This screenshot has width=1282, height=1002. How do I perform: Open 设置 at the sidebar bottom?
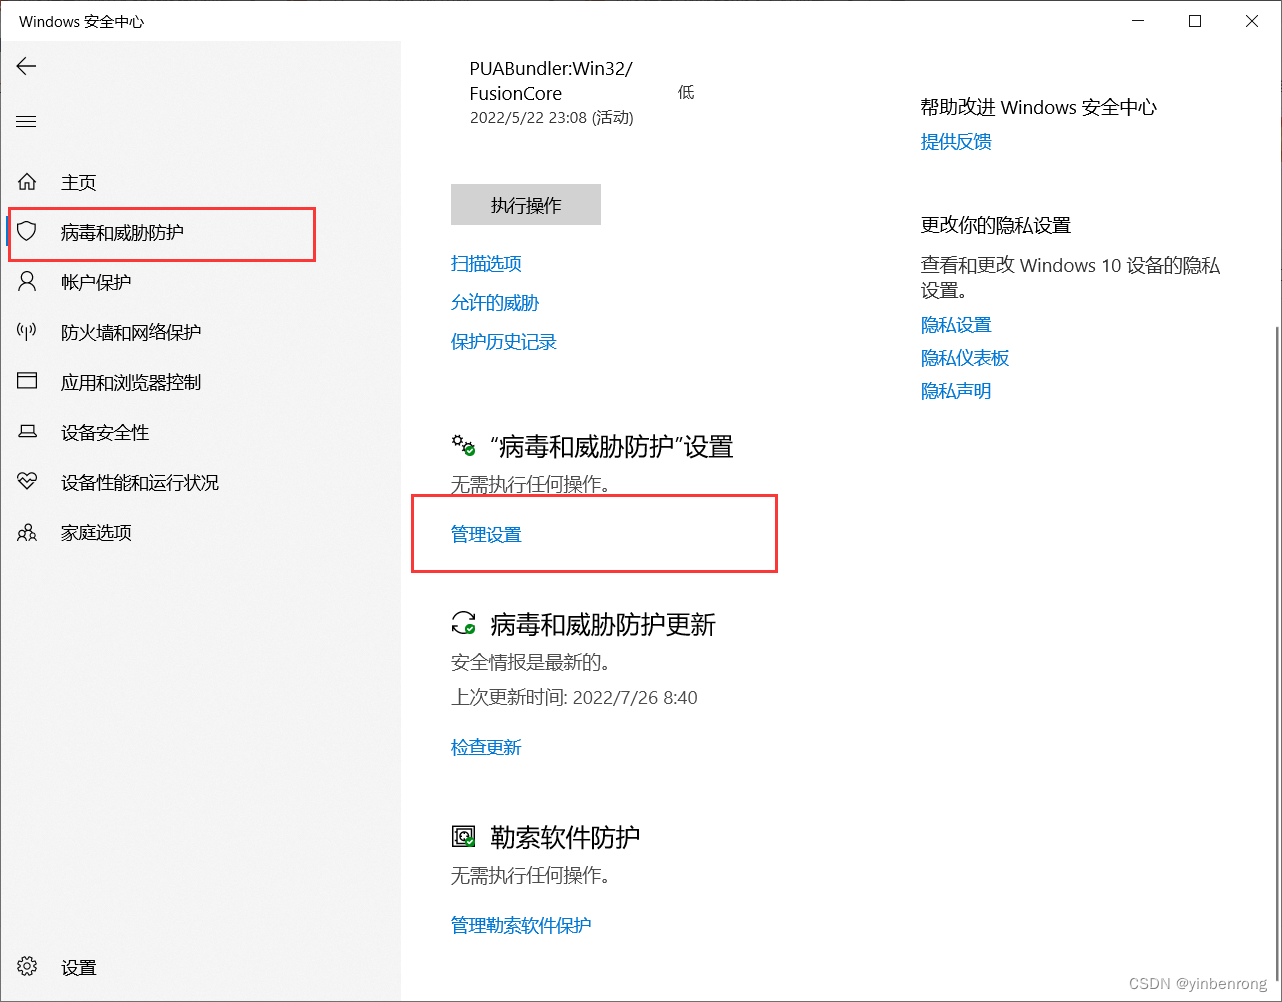point(79,967)
